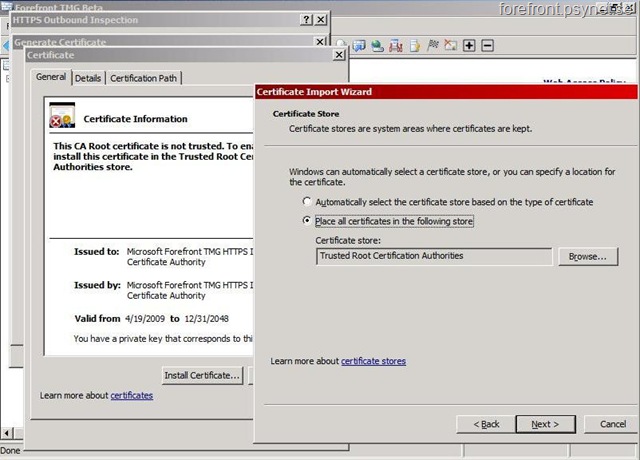Select automatically select certificate store option
Screen dimensions: 640x460
[x=307, y=202]
